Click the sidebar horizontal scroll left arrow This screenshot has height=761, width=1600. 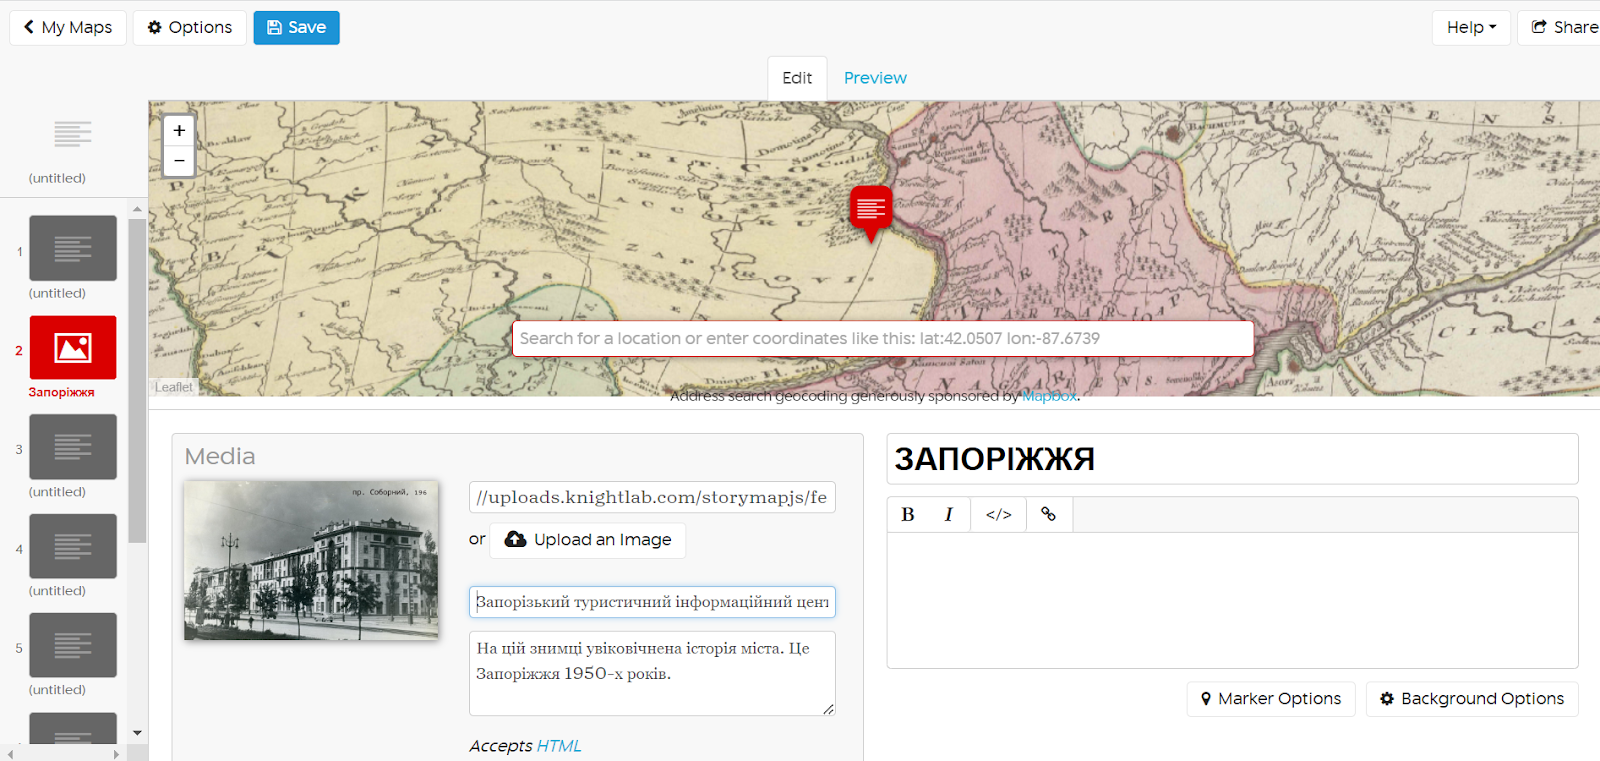click(11, 754)
